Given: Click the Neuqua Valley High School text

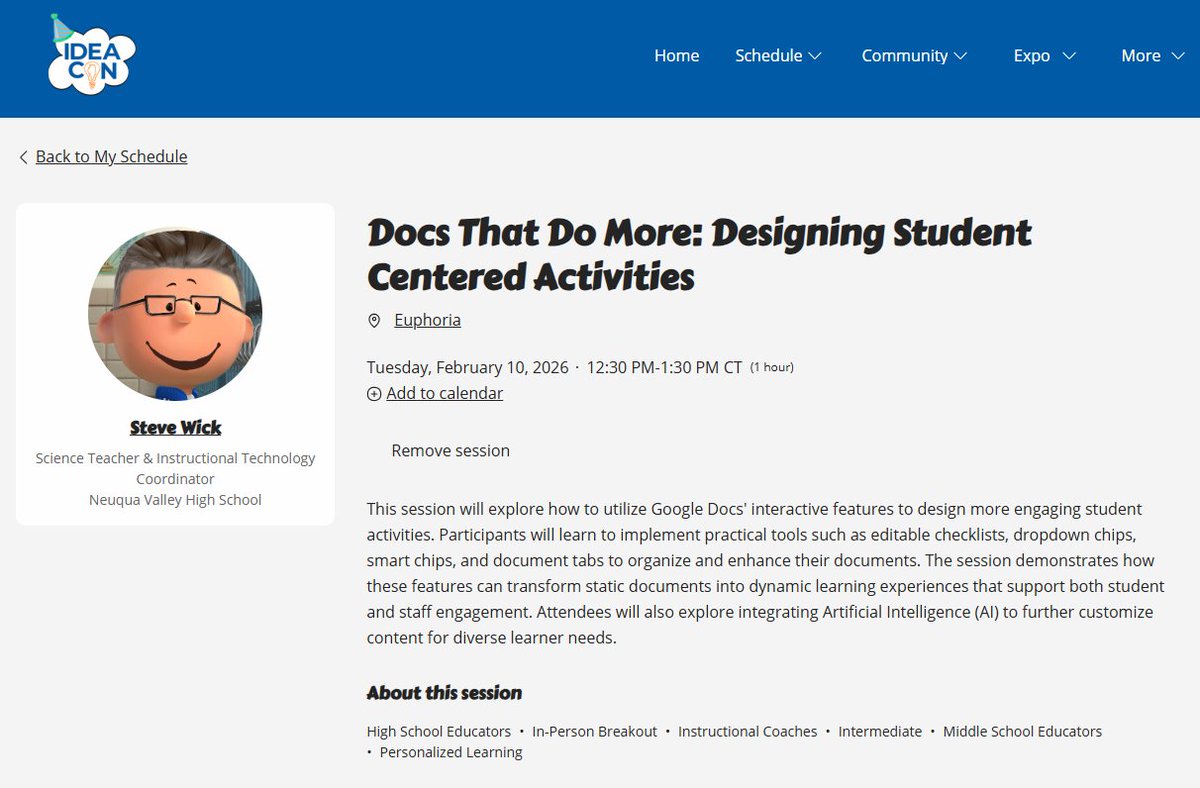Looking at the screenshot, I should 175,500.
